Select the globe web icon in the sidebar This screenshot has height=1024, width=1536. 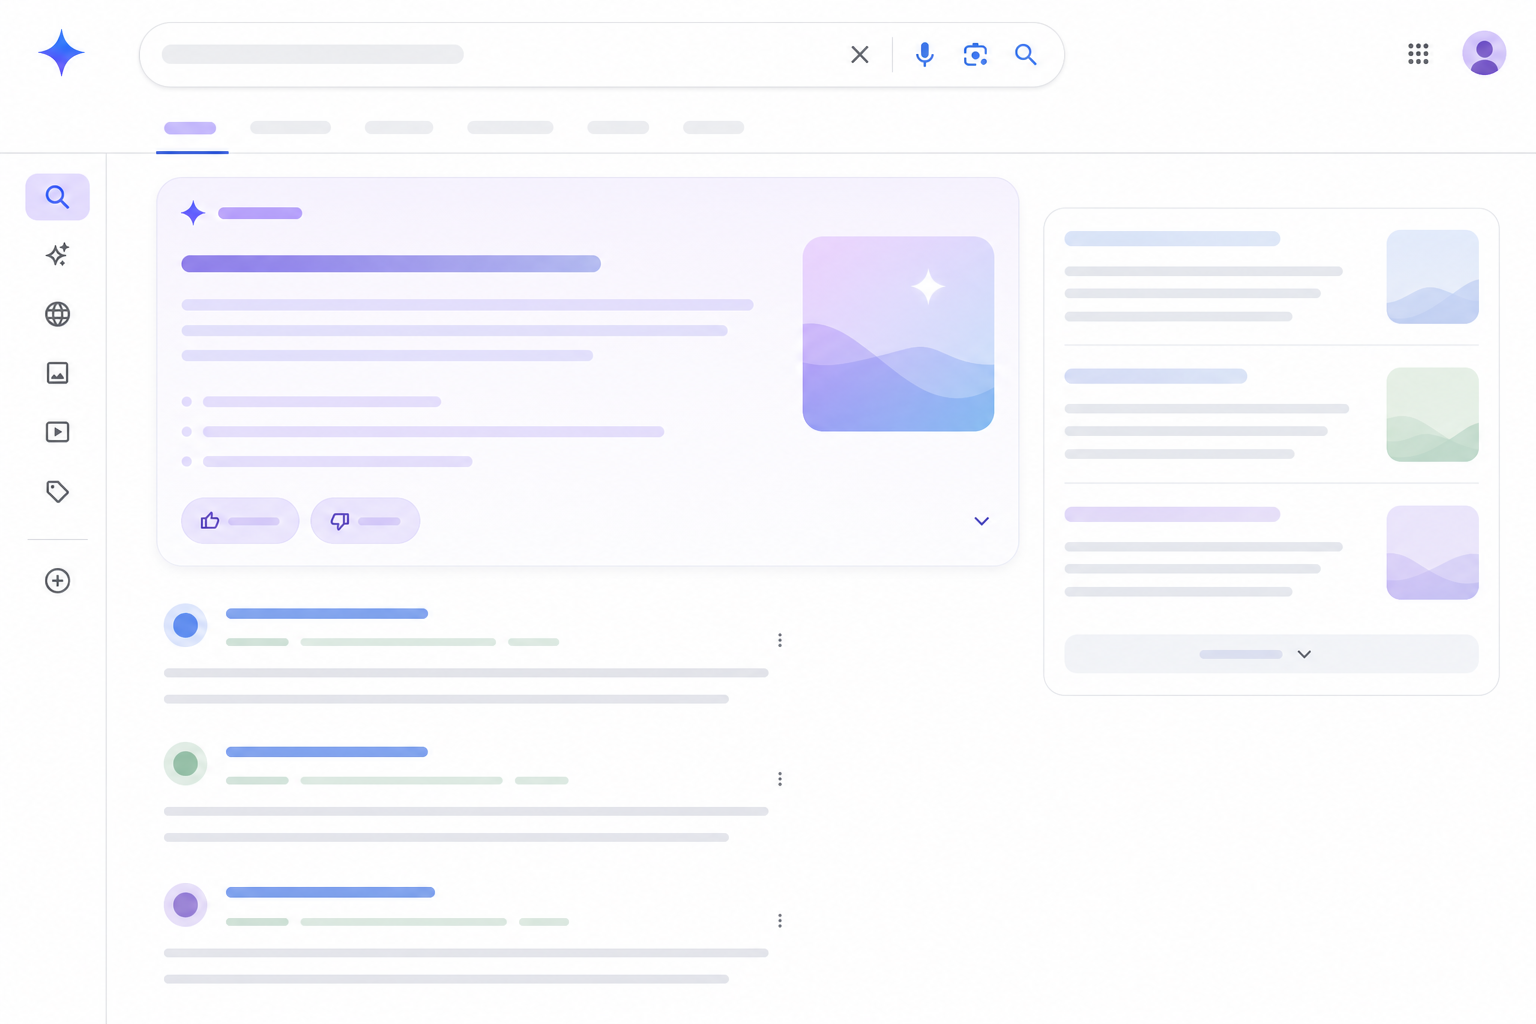(x=57, y=314)
